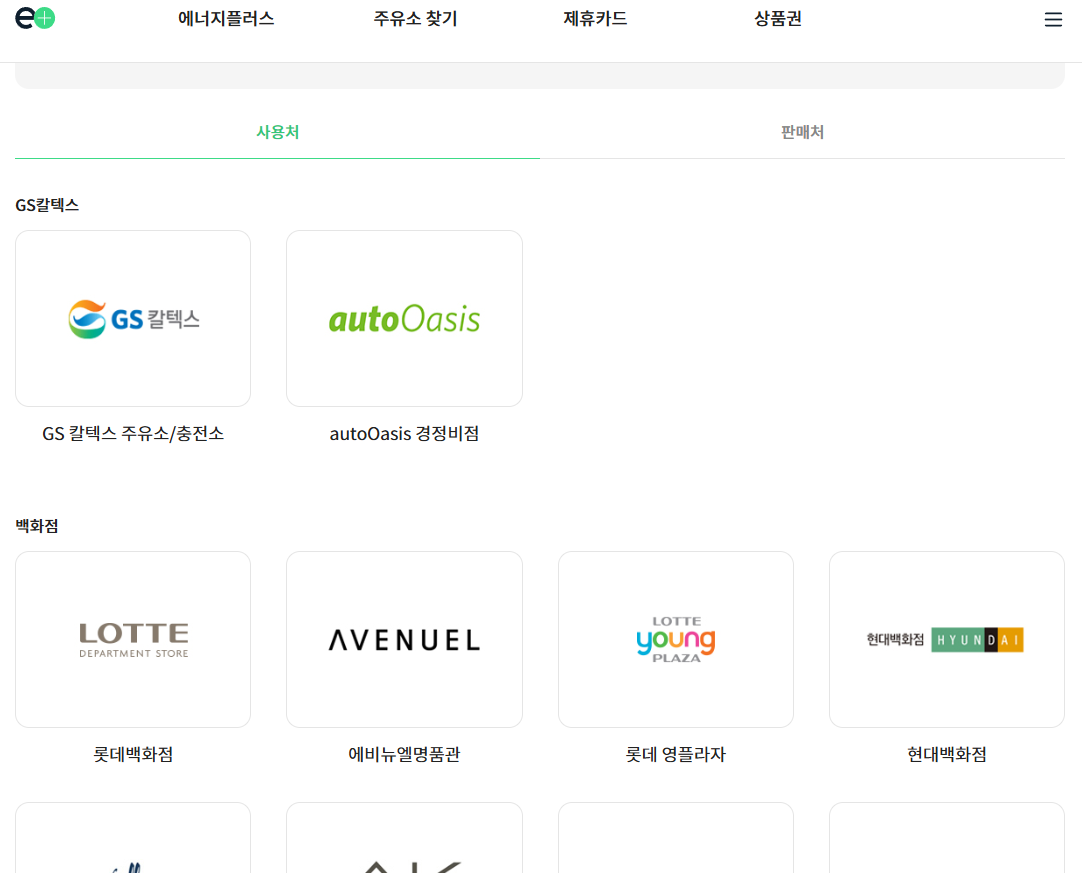This screenshot has width=1082, height=873.
Task: Click the 에비뉴엘명품관 label
Action: [404, 754]
